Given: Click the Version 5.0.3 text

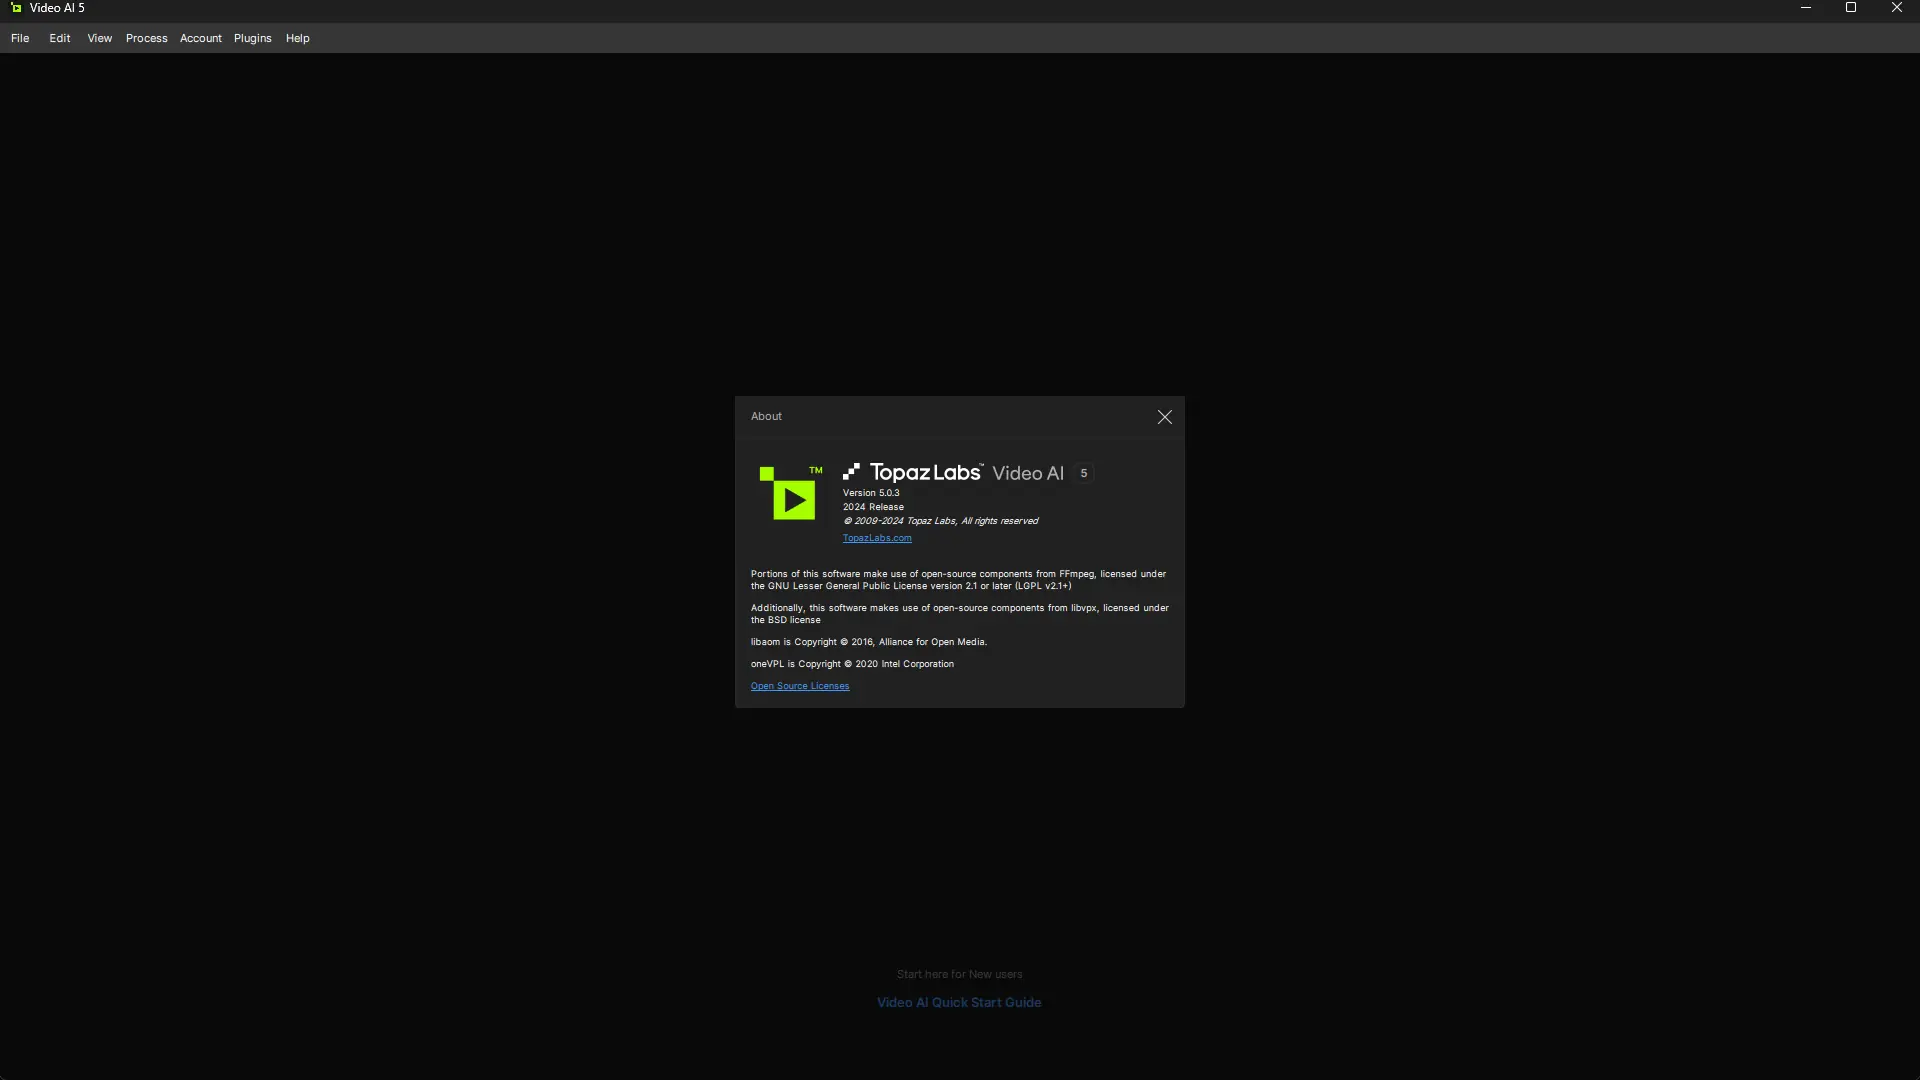Looking at the screenshot, I should pos(870,493).
